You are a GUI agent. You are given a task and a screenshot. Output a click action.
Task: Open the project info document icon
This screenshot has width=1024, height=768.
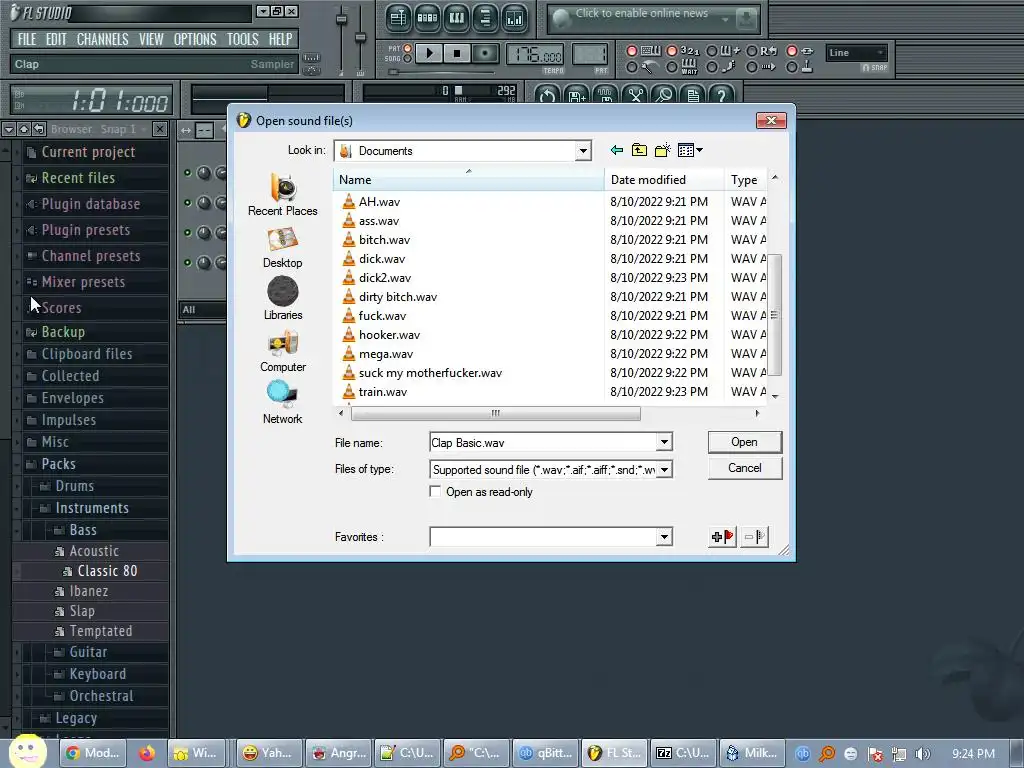[693, 95]
